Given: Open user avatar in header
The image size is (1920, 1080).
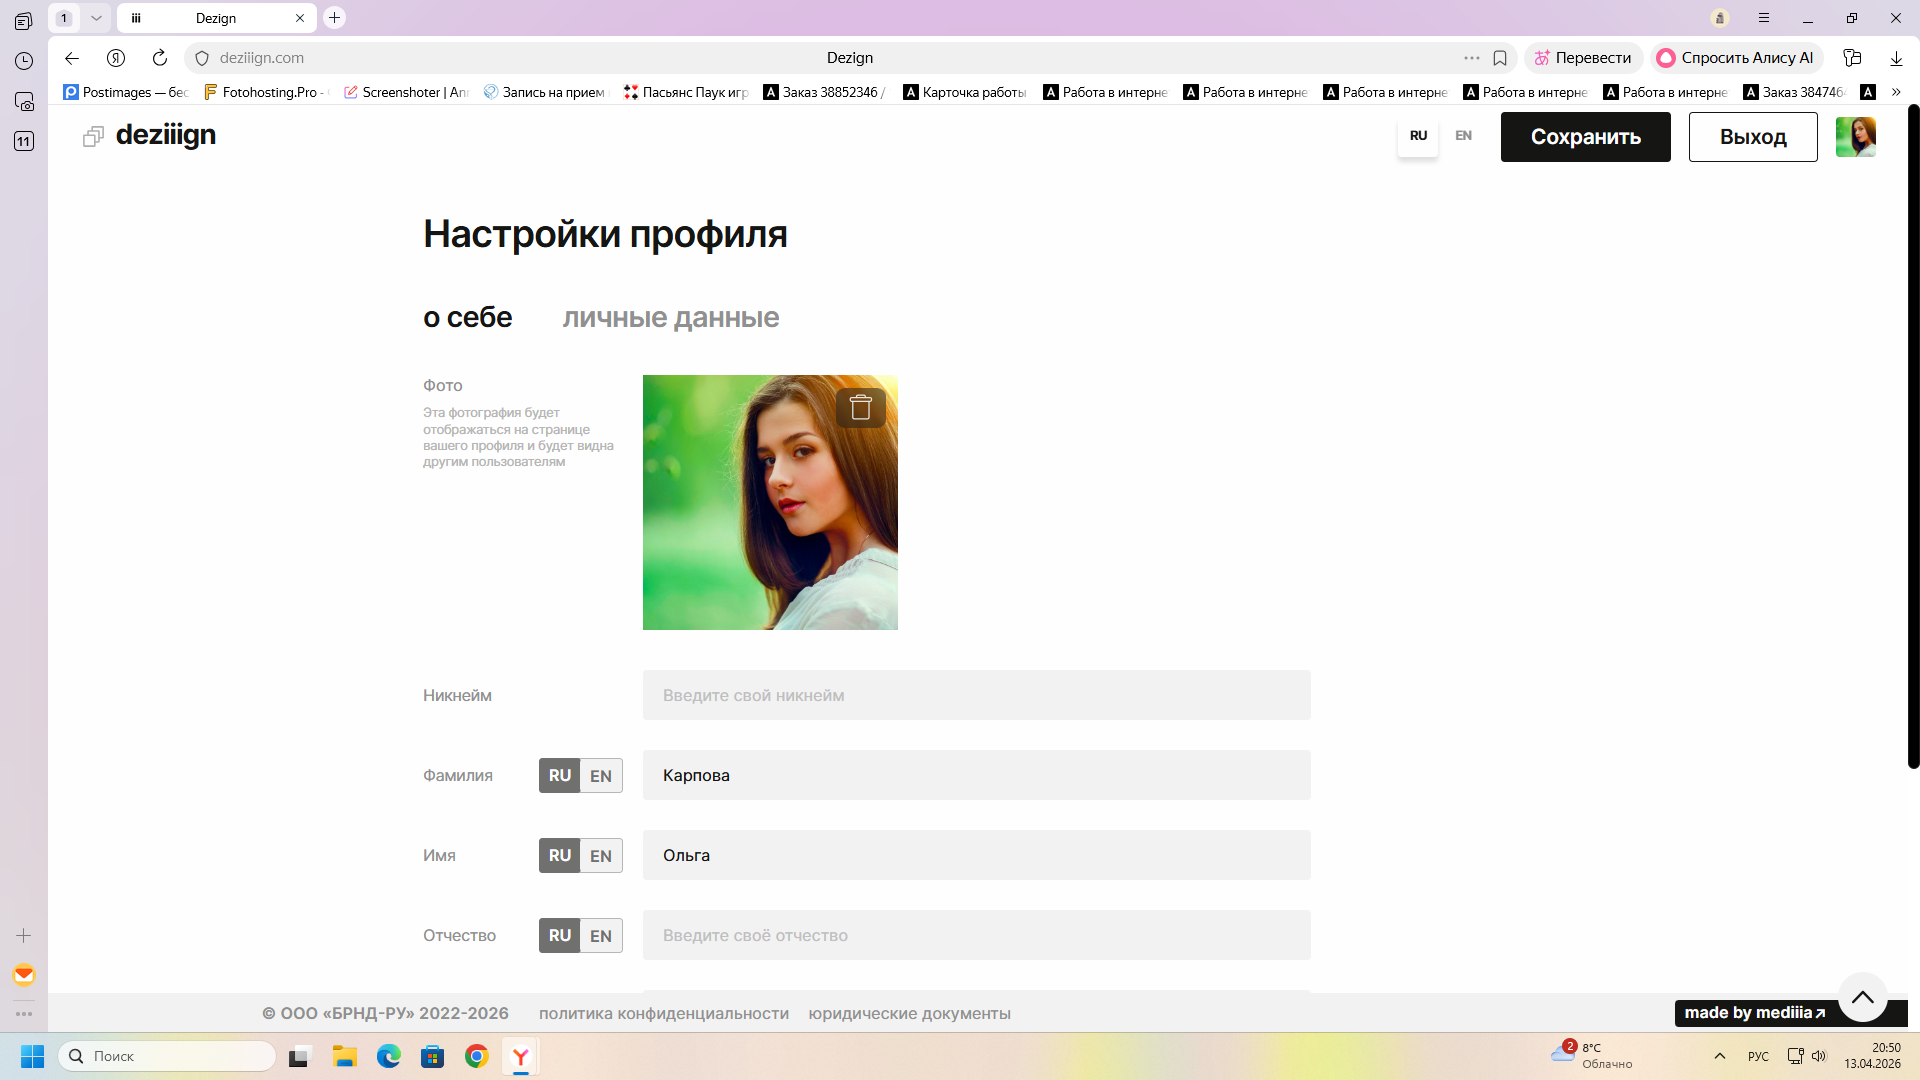Looking at the screenshot, I should coord(1855,137).
